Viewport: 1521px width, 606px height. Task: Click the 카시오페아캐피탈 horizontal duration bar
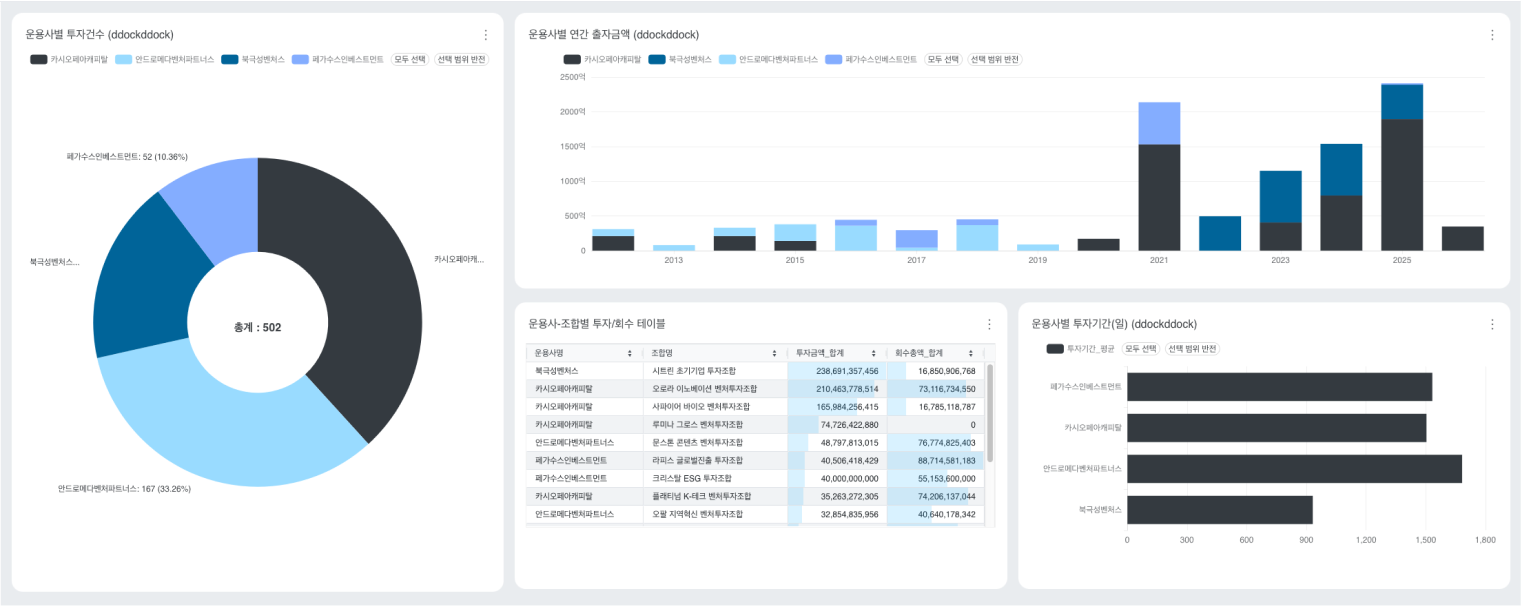click(1276, 428)
